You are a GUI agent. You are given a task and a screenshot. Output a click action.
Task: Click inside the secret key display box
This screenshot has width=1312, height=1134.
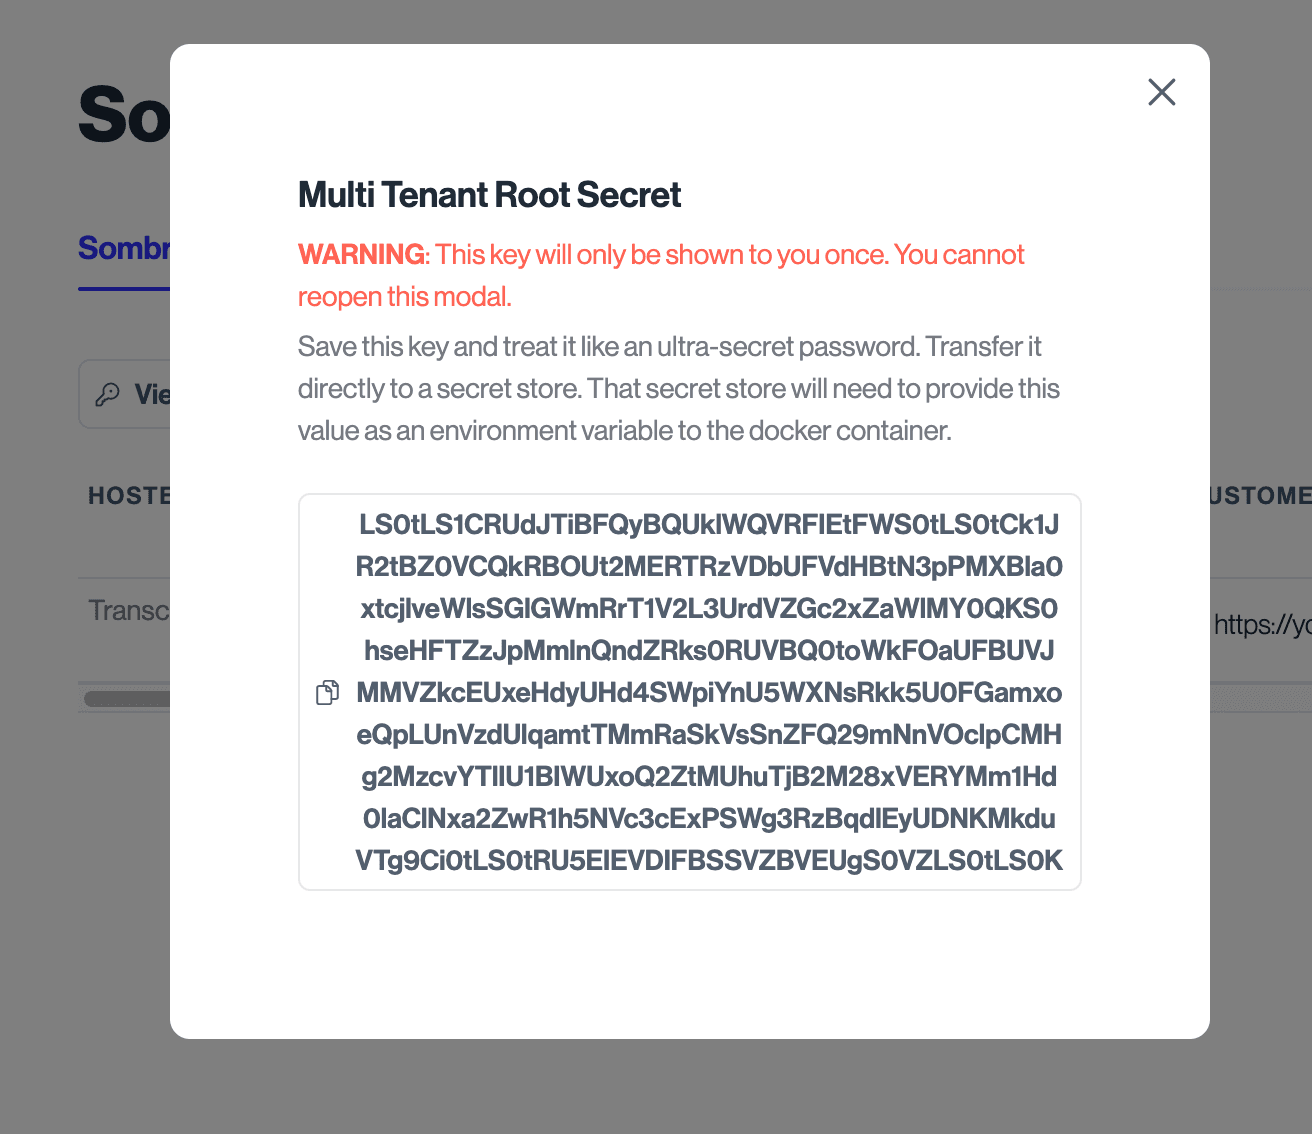(689, 691)
